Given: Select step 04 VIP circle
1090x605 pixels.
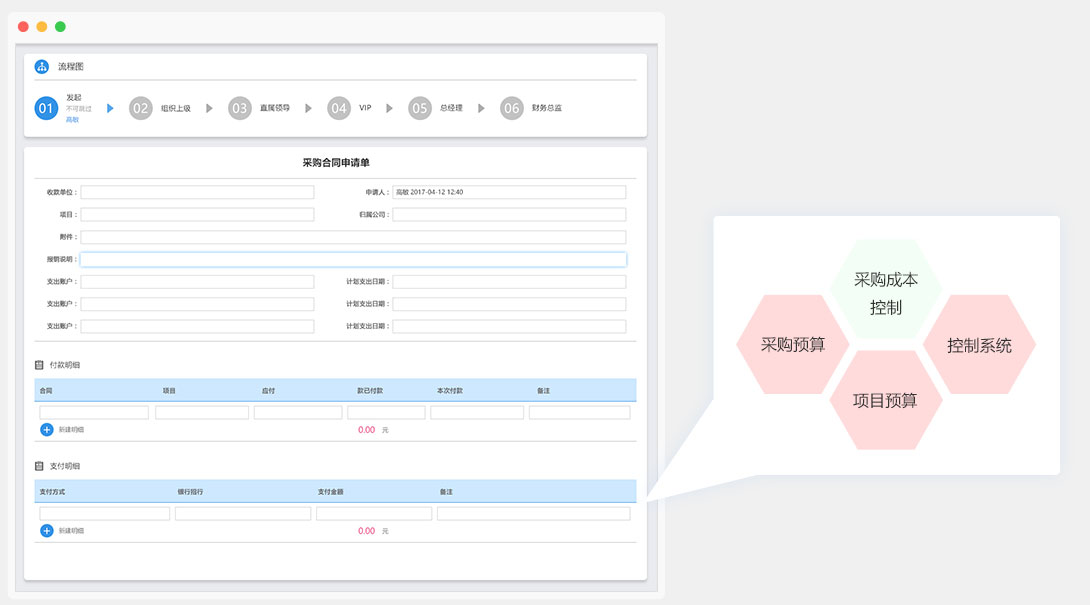Looking at the screenshot, I should (339, 108).
